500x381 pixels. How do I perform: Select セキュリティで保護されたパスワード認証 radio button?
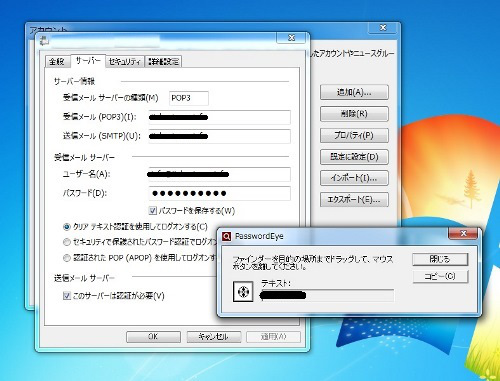point(67,242)
